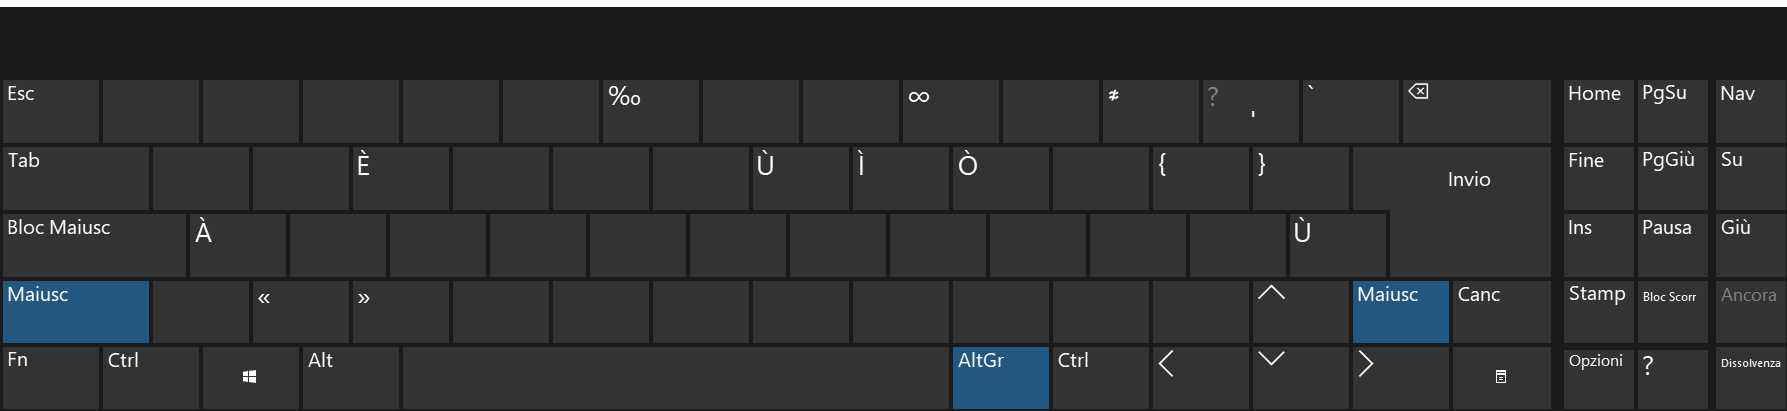Click the Nav navigation key

click(x=1750, y=111)
